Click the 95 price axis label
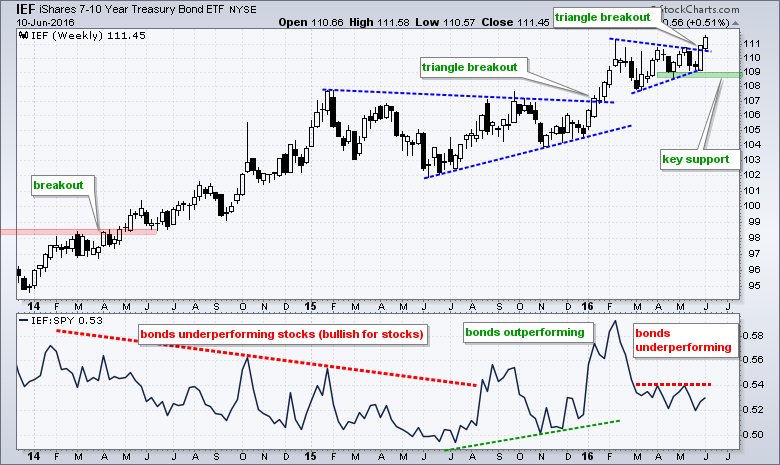 coord(754,286)
